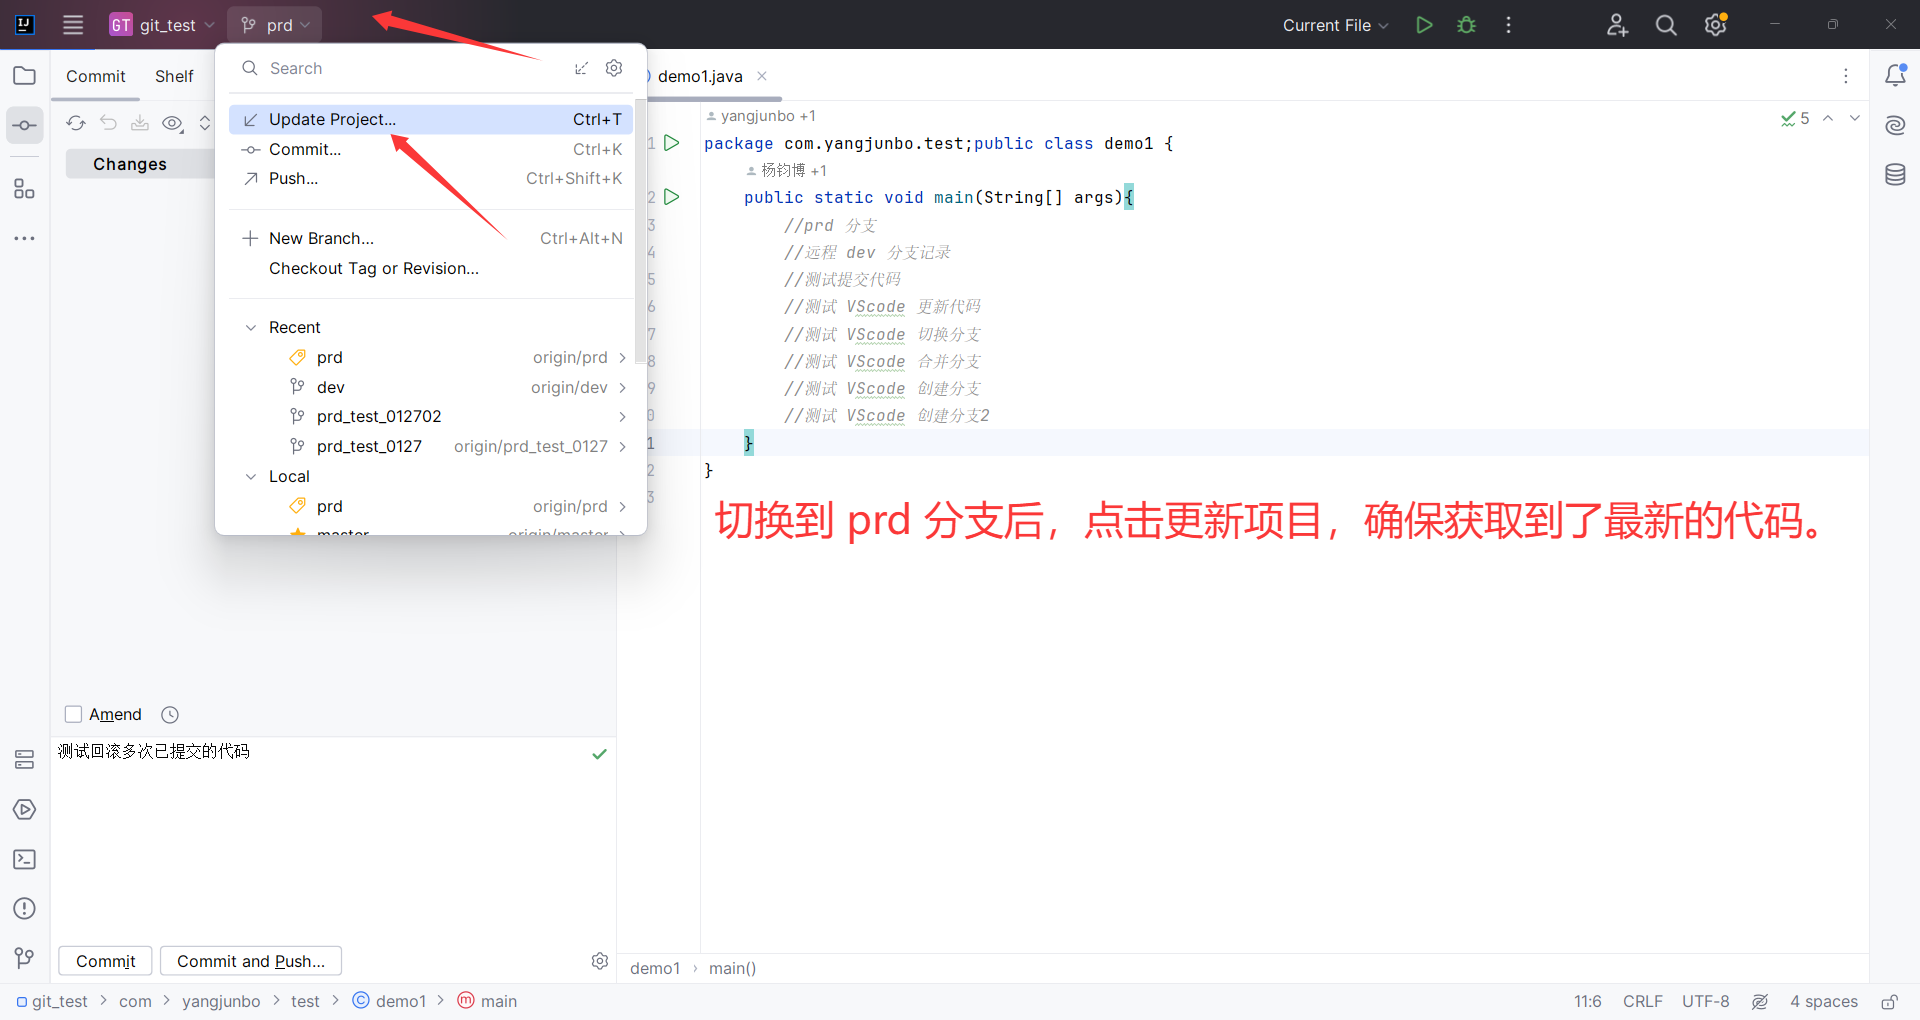Open the Problems tool window
Screen dimensions: 1920x1020
24,908
